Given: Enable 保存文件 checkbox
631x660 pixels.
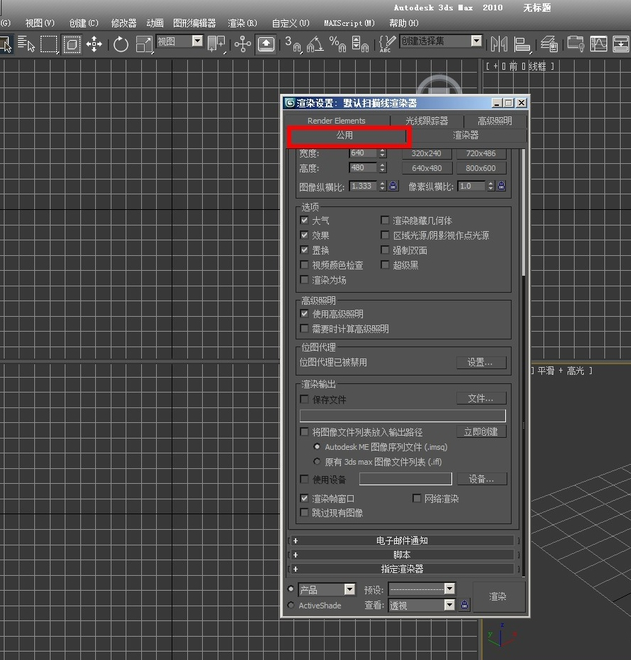Looking at the screenshot, I should click(304, 399).
